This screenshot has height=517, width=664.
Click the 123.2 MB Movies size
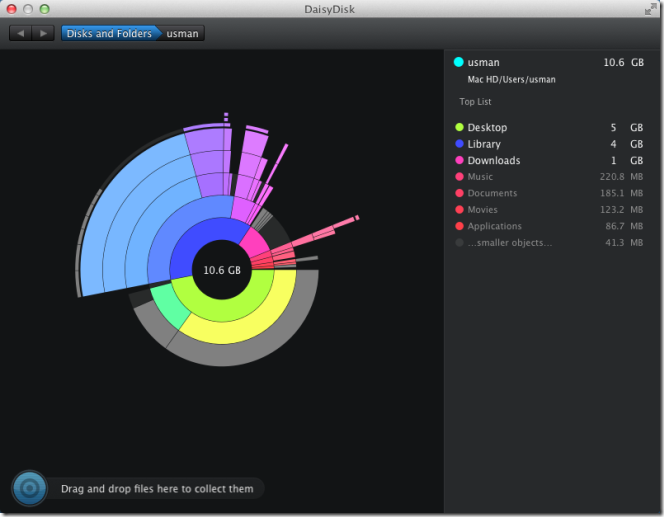[x=621, y=210]
